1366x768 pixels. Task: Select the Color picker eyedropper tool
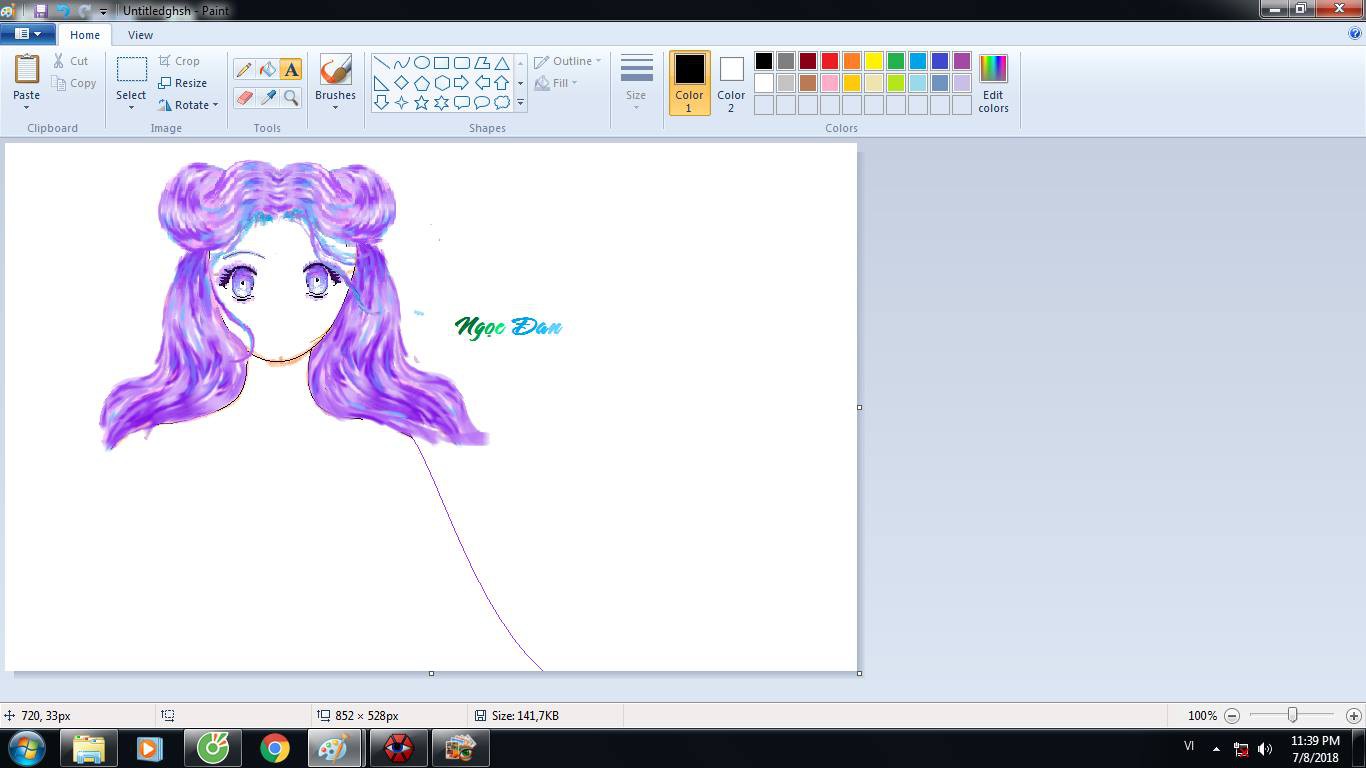click(x=267, y=97)
